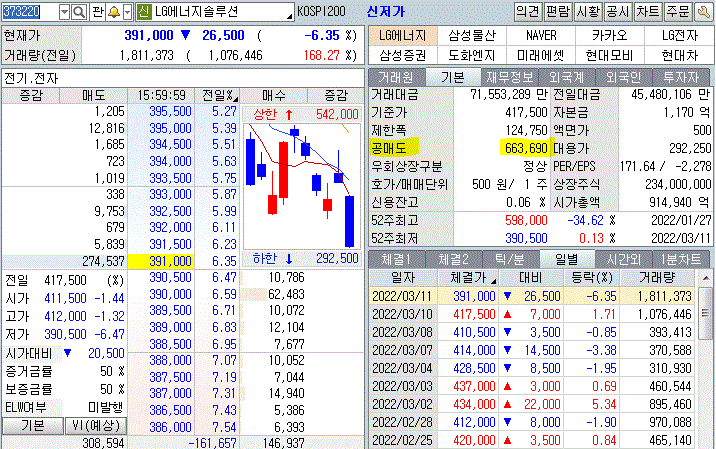The height and width of the screenshot is (449, 716).
Task: Click the ask price 393,000
Action: (x=170, y=194)
